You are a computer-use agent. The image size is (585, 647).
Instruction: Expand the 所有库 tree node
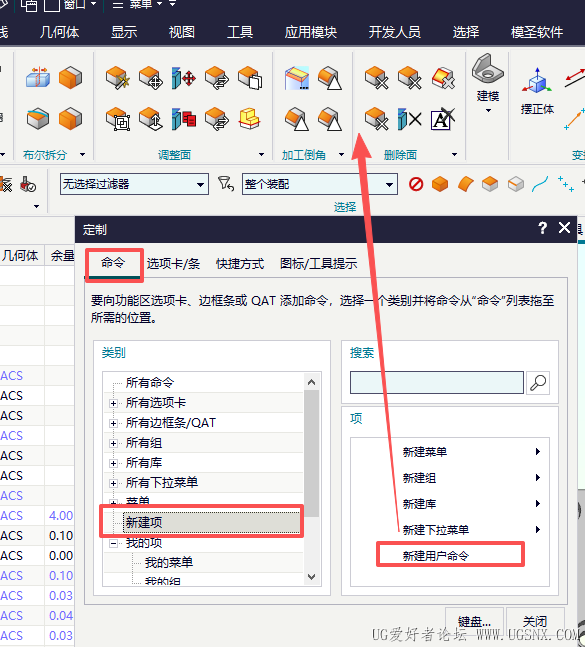point(113,463)
